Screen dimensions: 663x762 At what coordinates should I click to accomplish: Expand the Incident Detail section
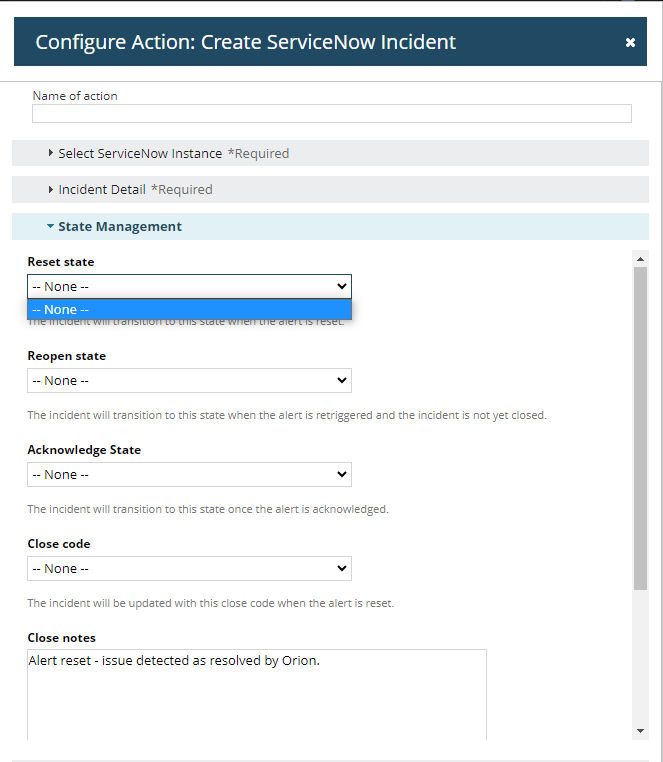pos(330,189)
